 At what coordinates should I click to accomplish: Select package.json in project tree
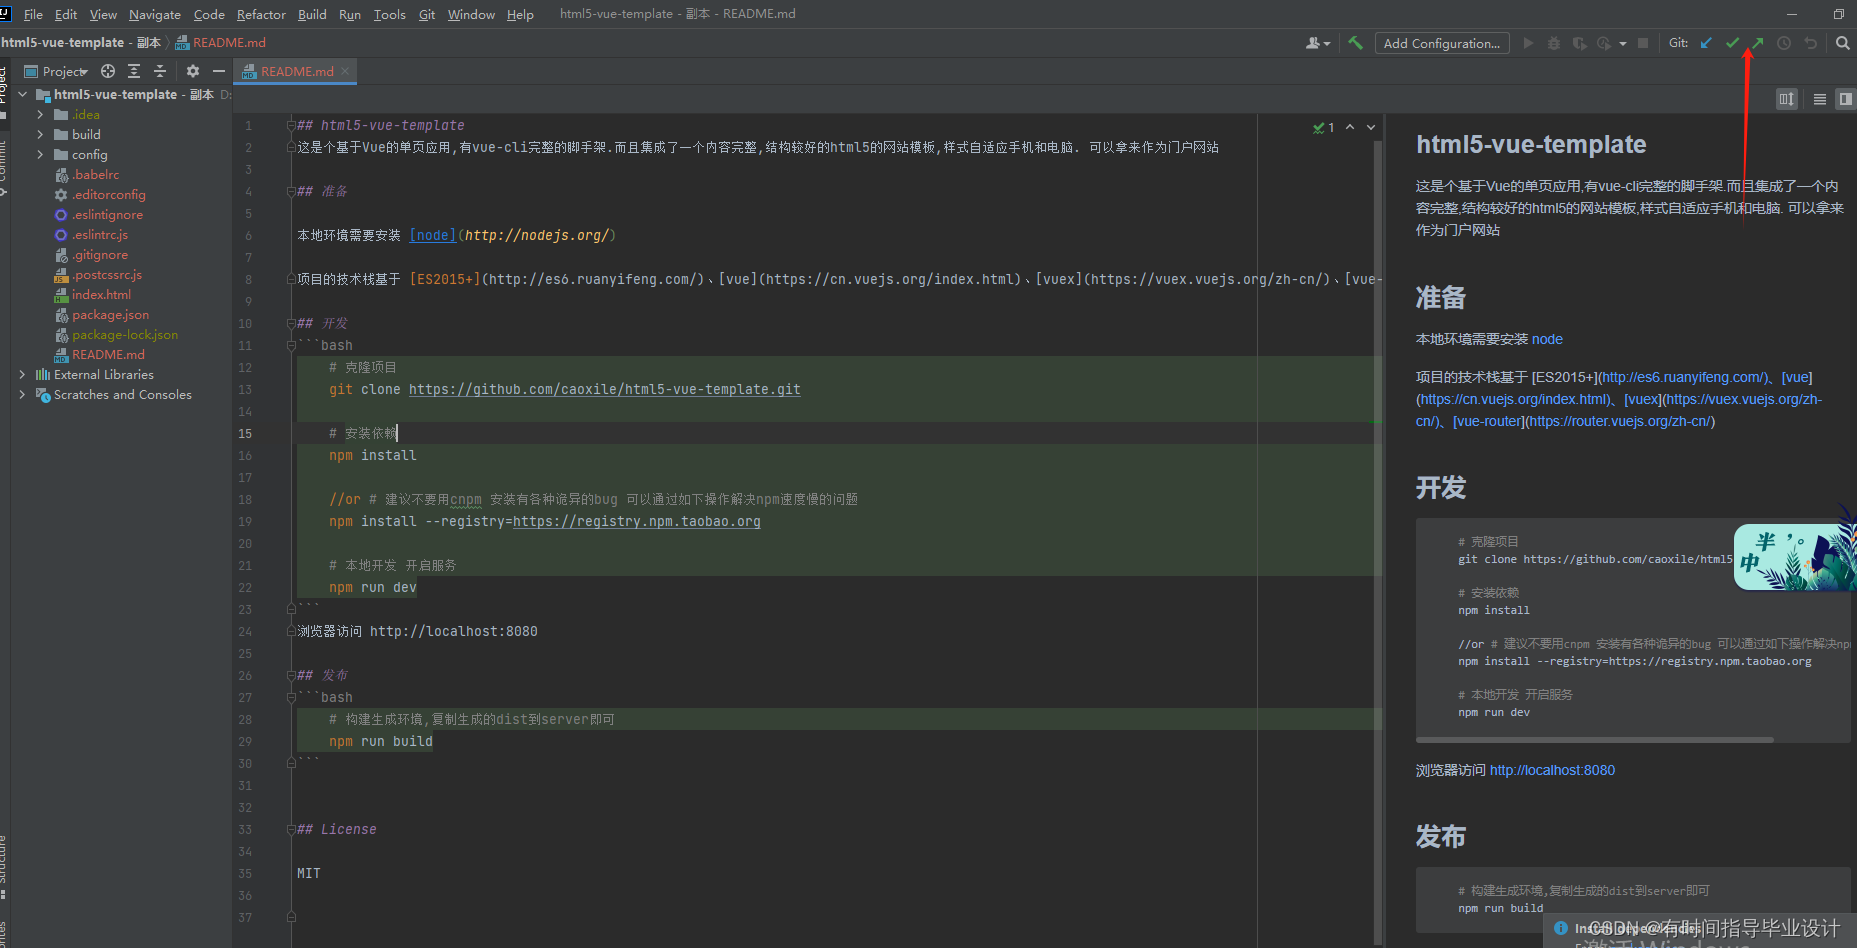click(x=110, y=314)
